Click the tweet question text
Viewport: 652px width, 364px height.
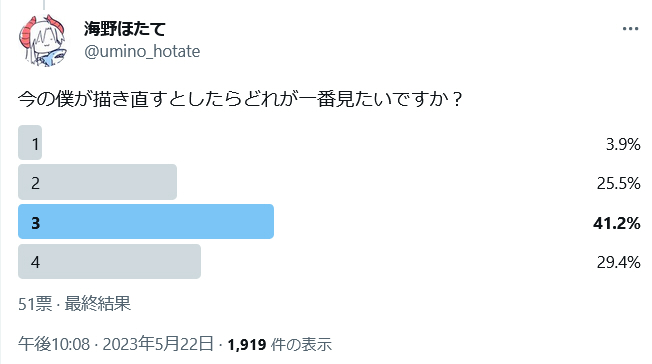[x=240, y=99]
